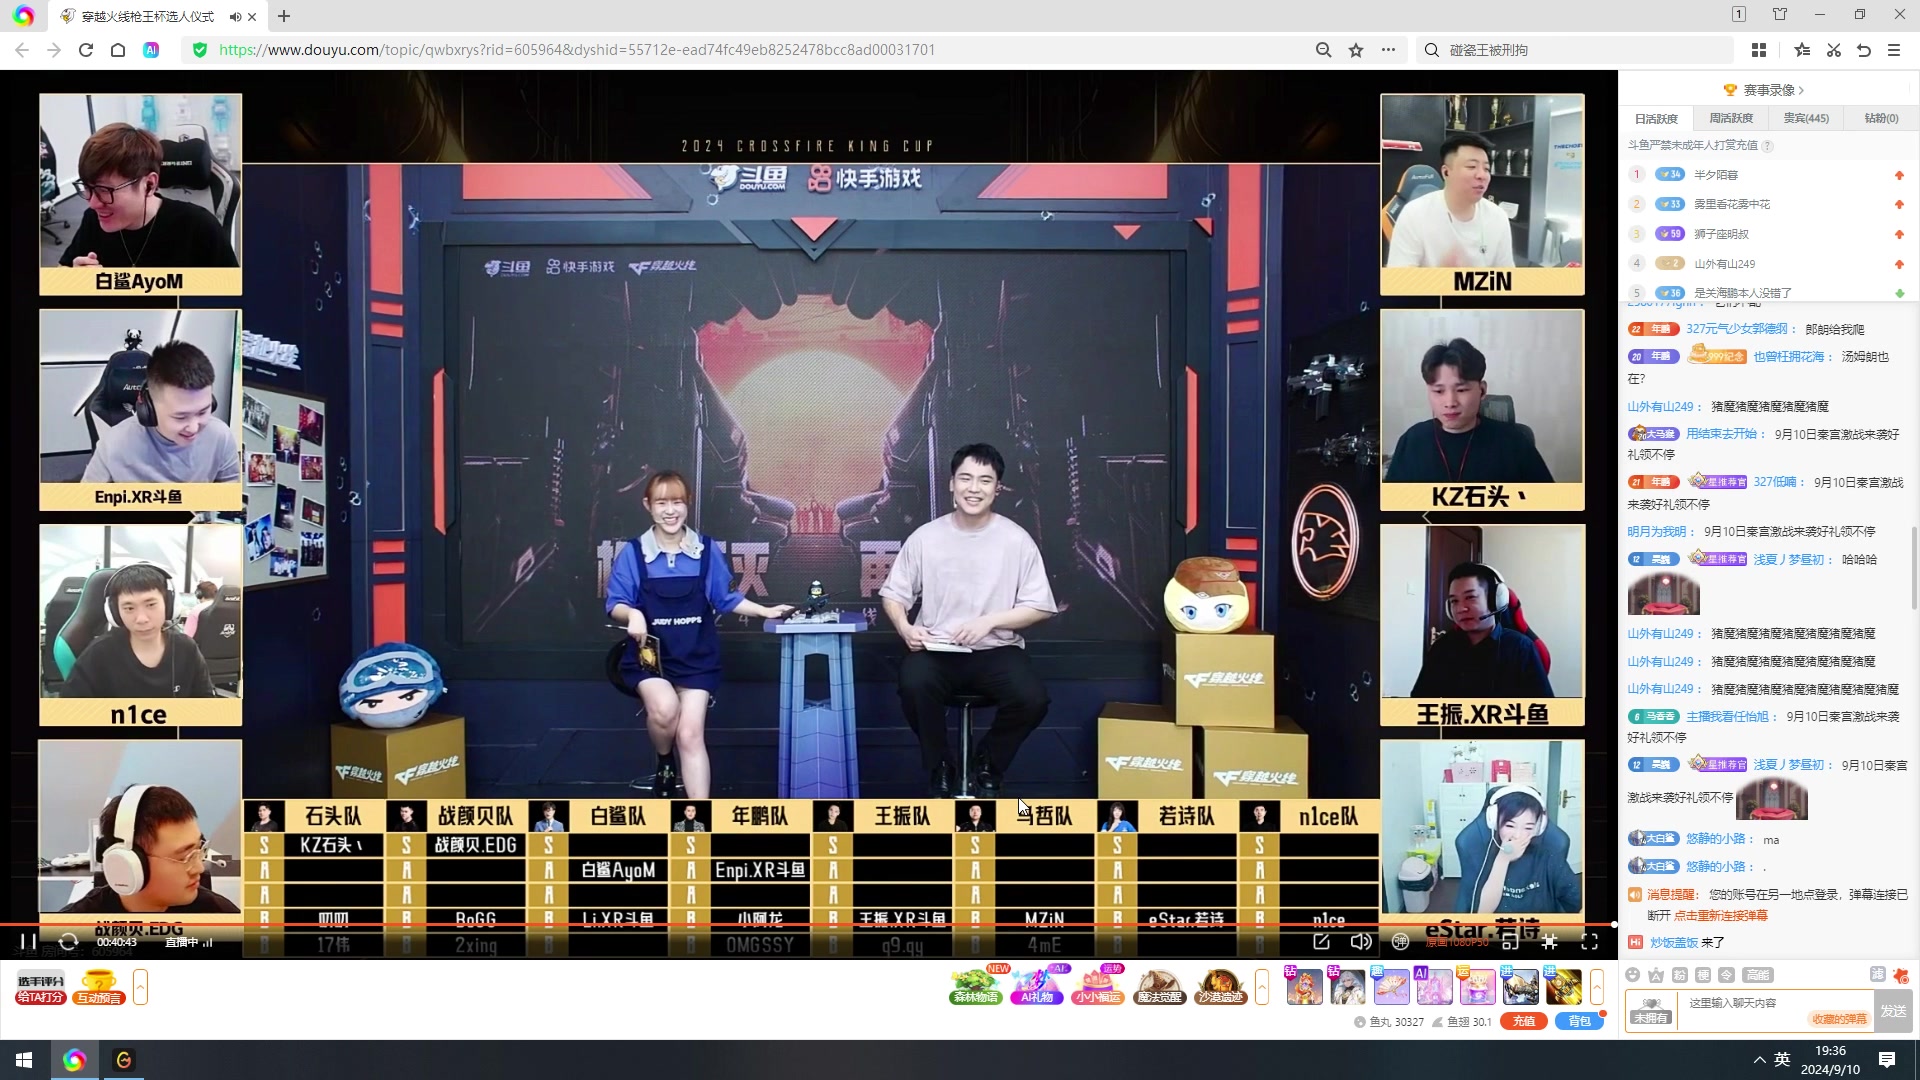
Task: Open the 森林物语 activity
Action: tap(976, 987)
